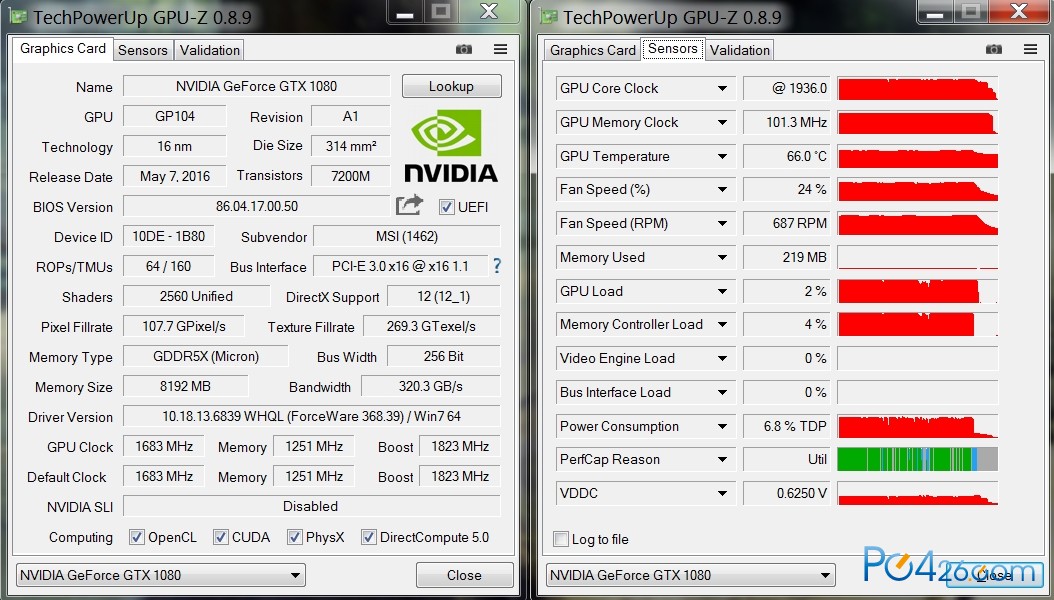
Task: Open hamburger menu in Graphics Card window
Action: coord(500,49)
